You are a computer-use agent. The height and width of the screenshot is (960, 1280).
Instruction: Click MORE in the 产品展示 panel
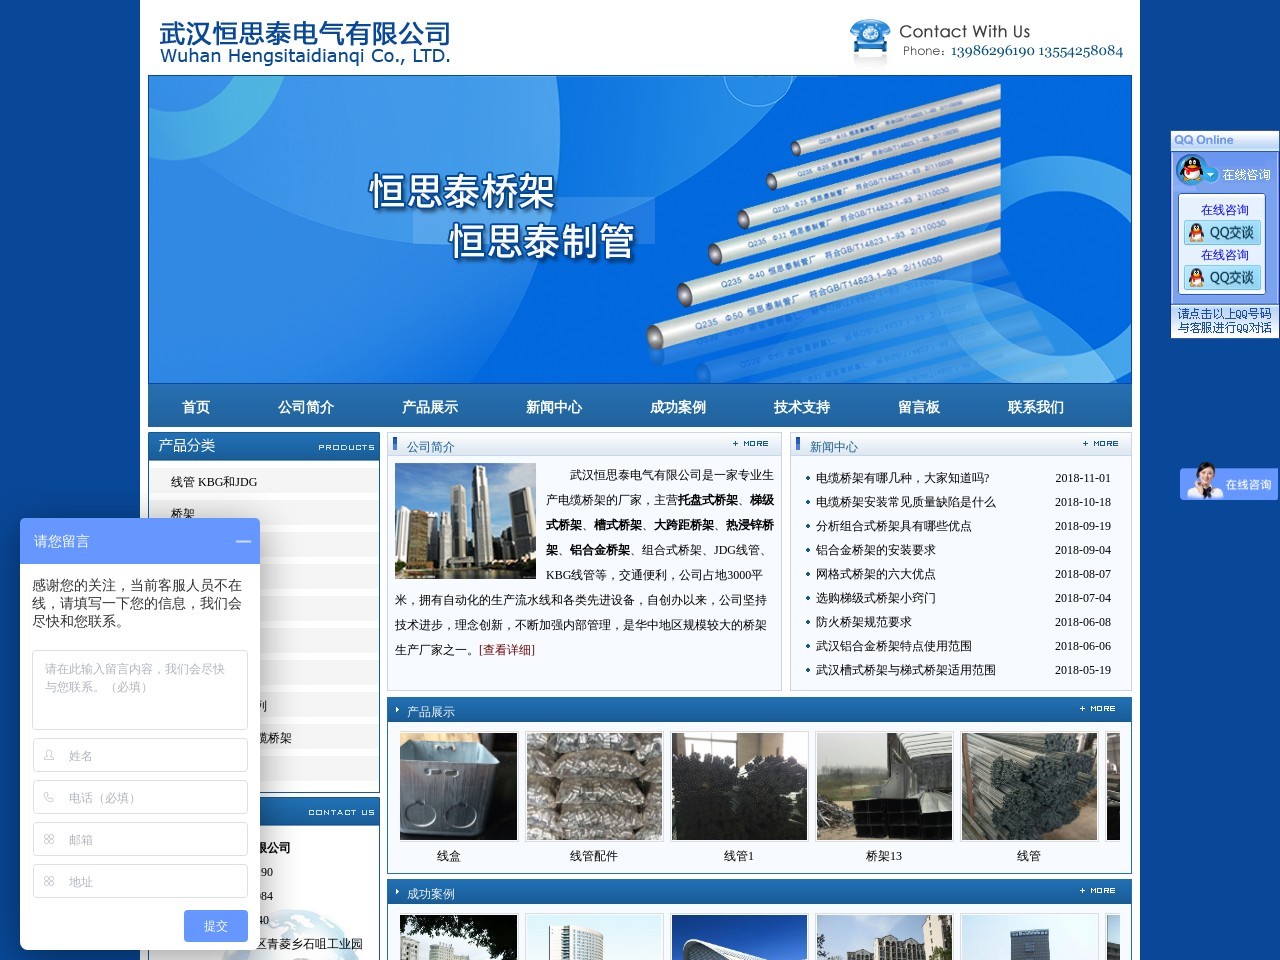(1098, 708)
